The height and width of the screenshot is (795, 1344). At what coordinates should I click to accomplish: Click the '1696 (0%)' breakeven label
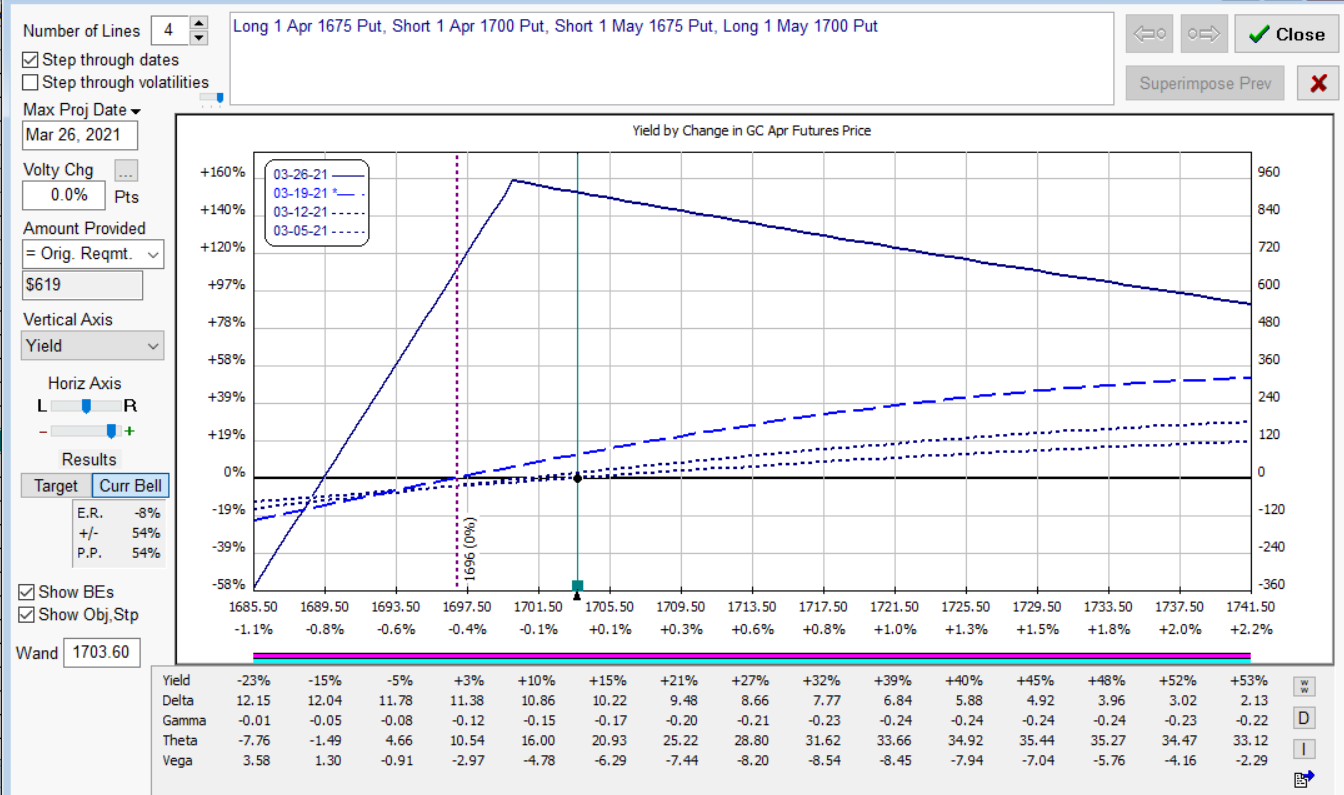(x=470, y=549)
